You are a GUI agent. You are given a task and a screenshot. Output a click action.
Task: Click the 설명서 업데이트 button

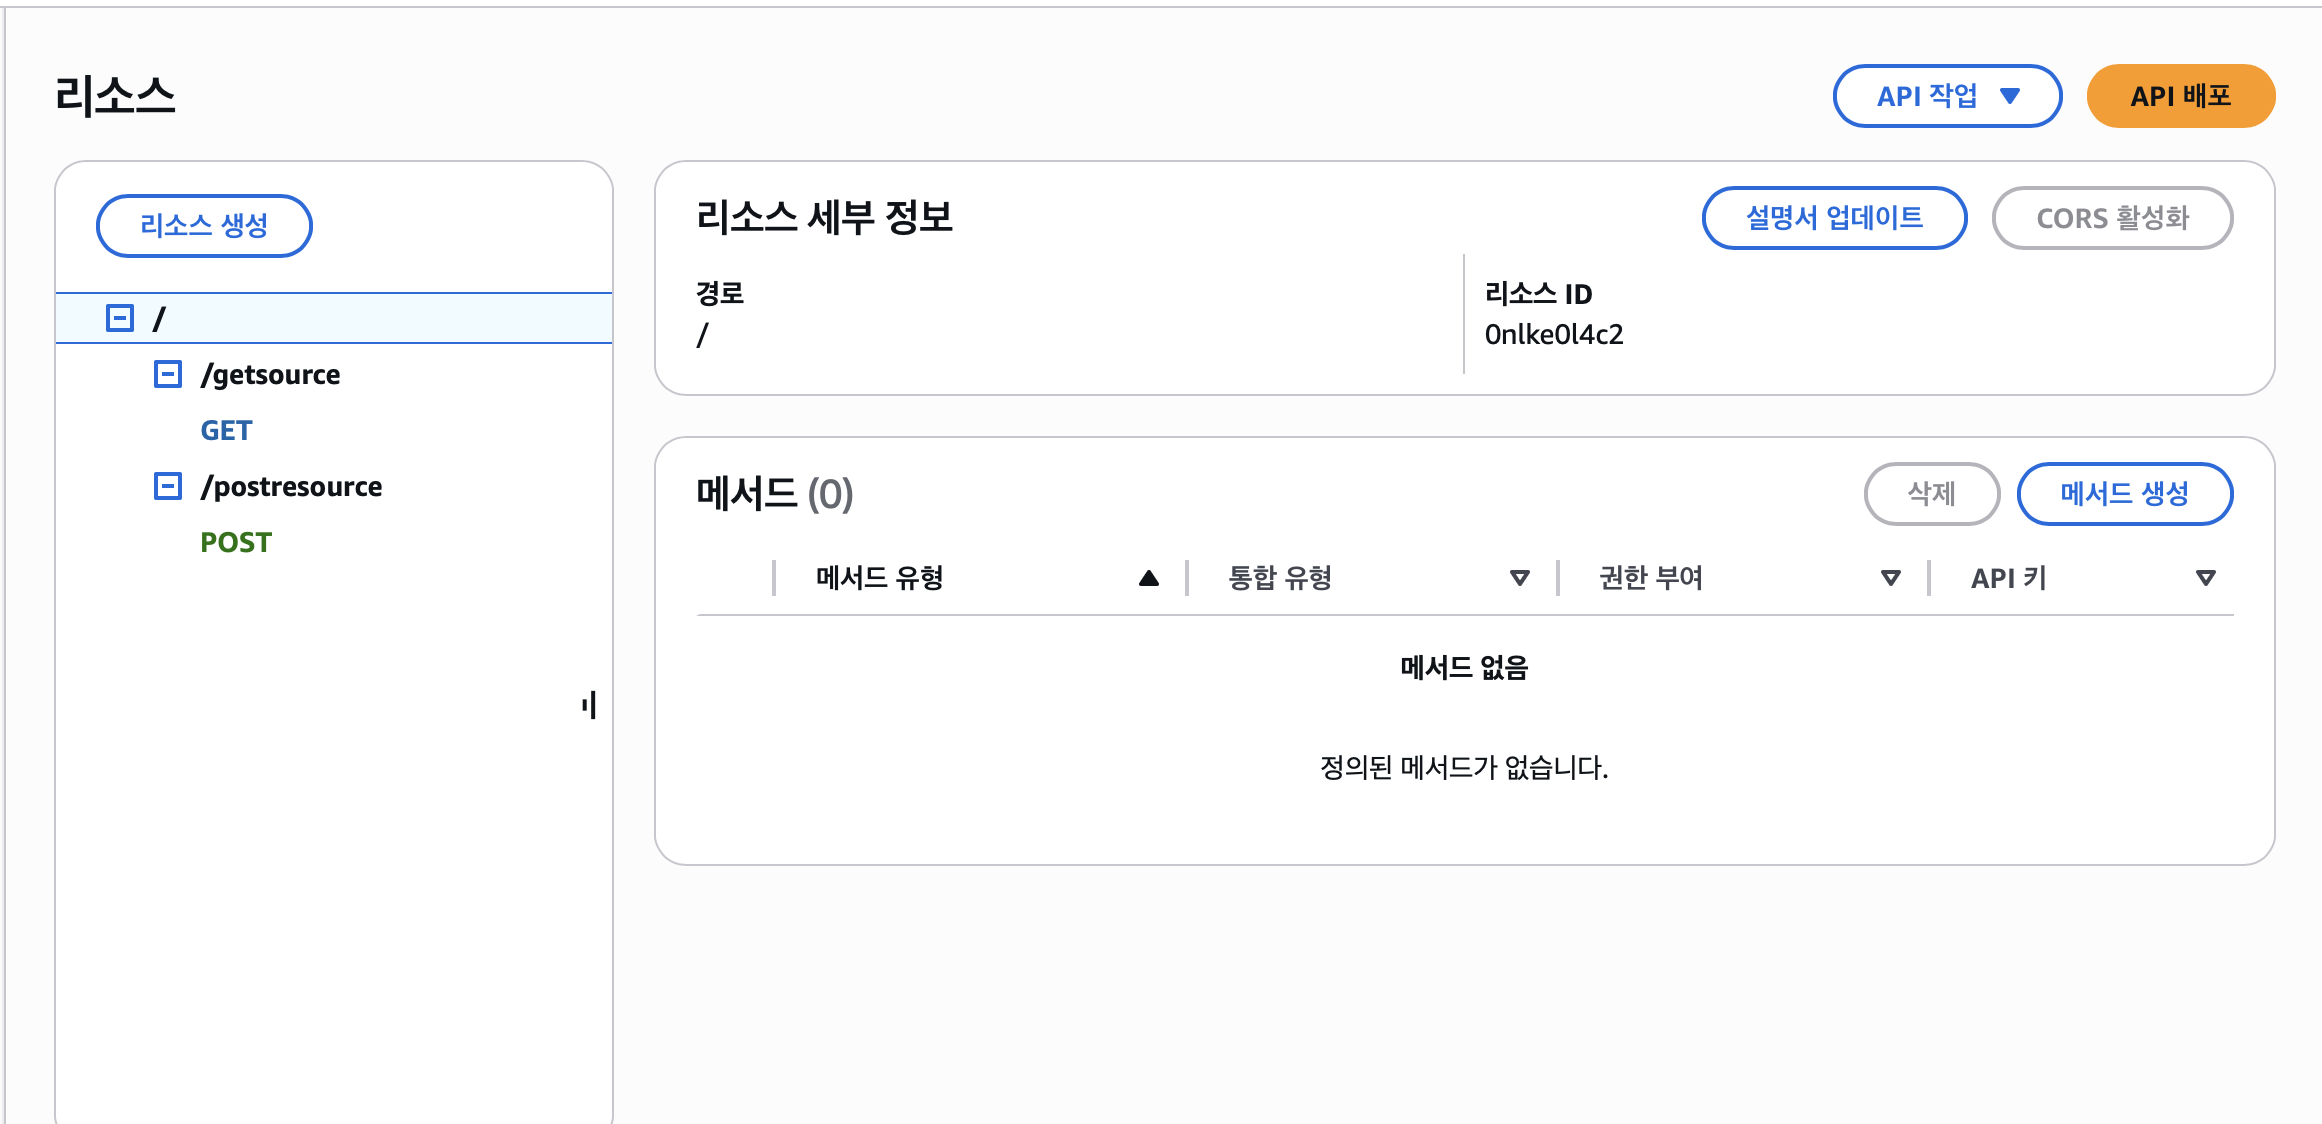tap(1833, 218)
